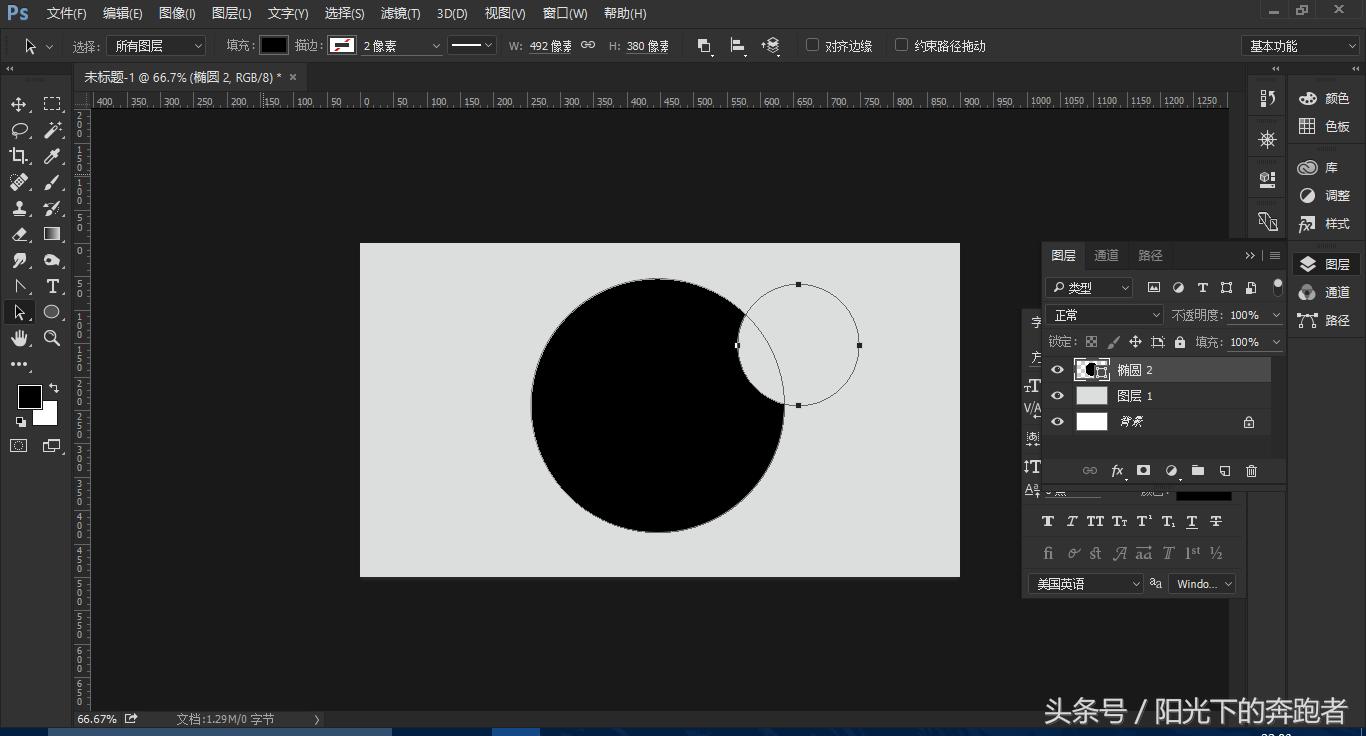
Task: Select the Crop tool
Action: pyautogui.click(x=19, y=156)
